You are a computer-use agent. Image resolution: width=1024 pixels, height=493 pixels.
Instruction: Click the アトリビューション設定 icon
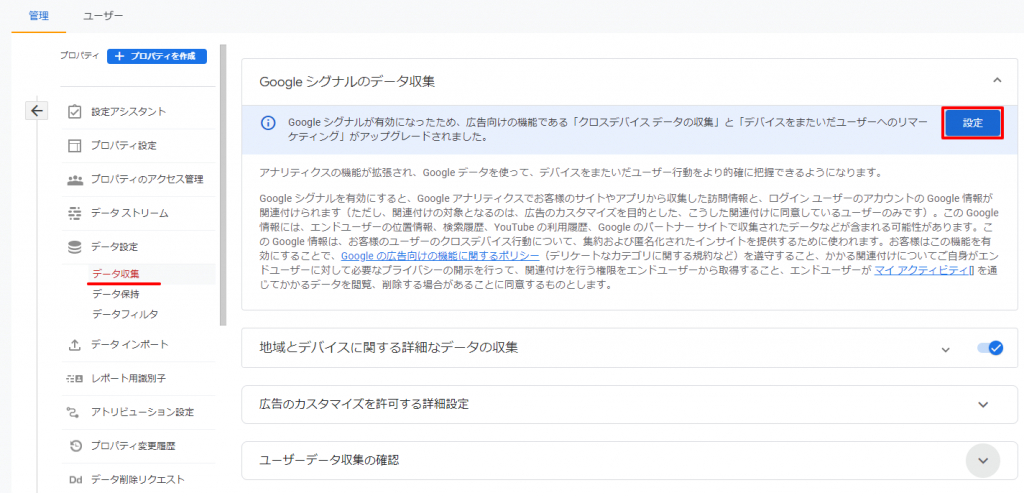point(75,413)
